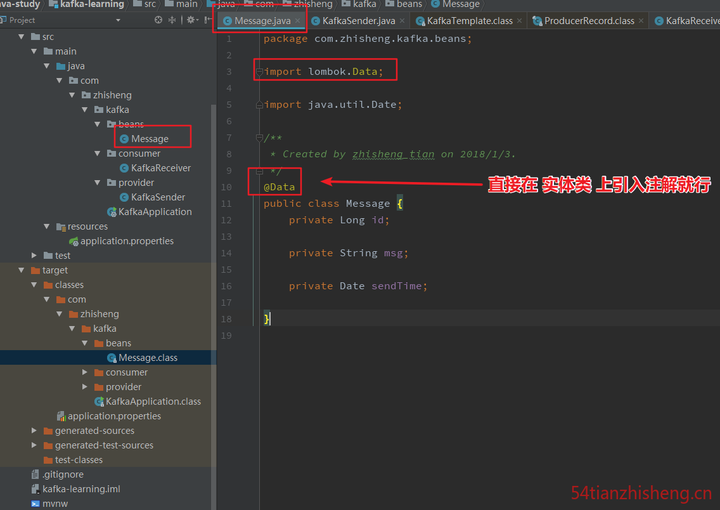This screenshot has width=720, height=510.
Task: Click the sendTime field on line 16
Action: pos(396,286)
